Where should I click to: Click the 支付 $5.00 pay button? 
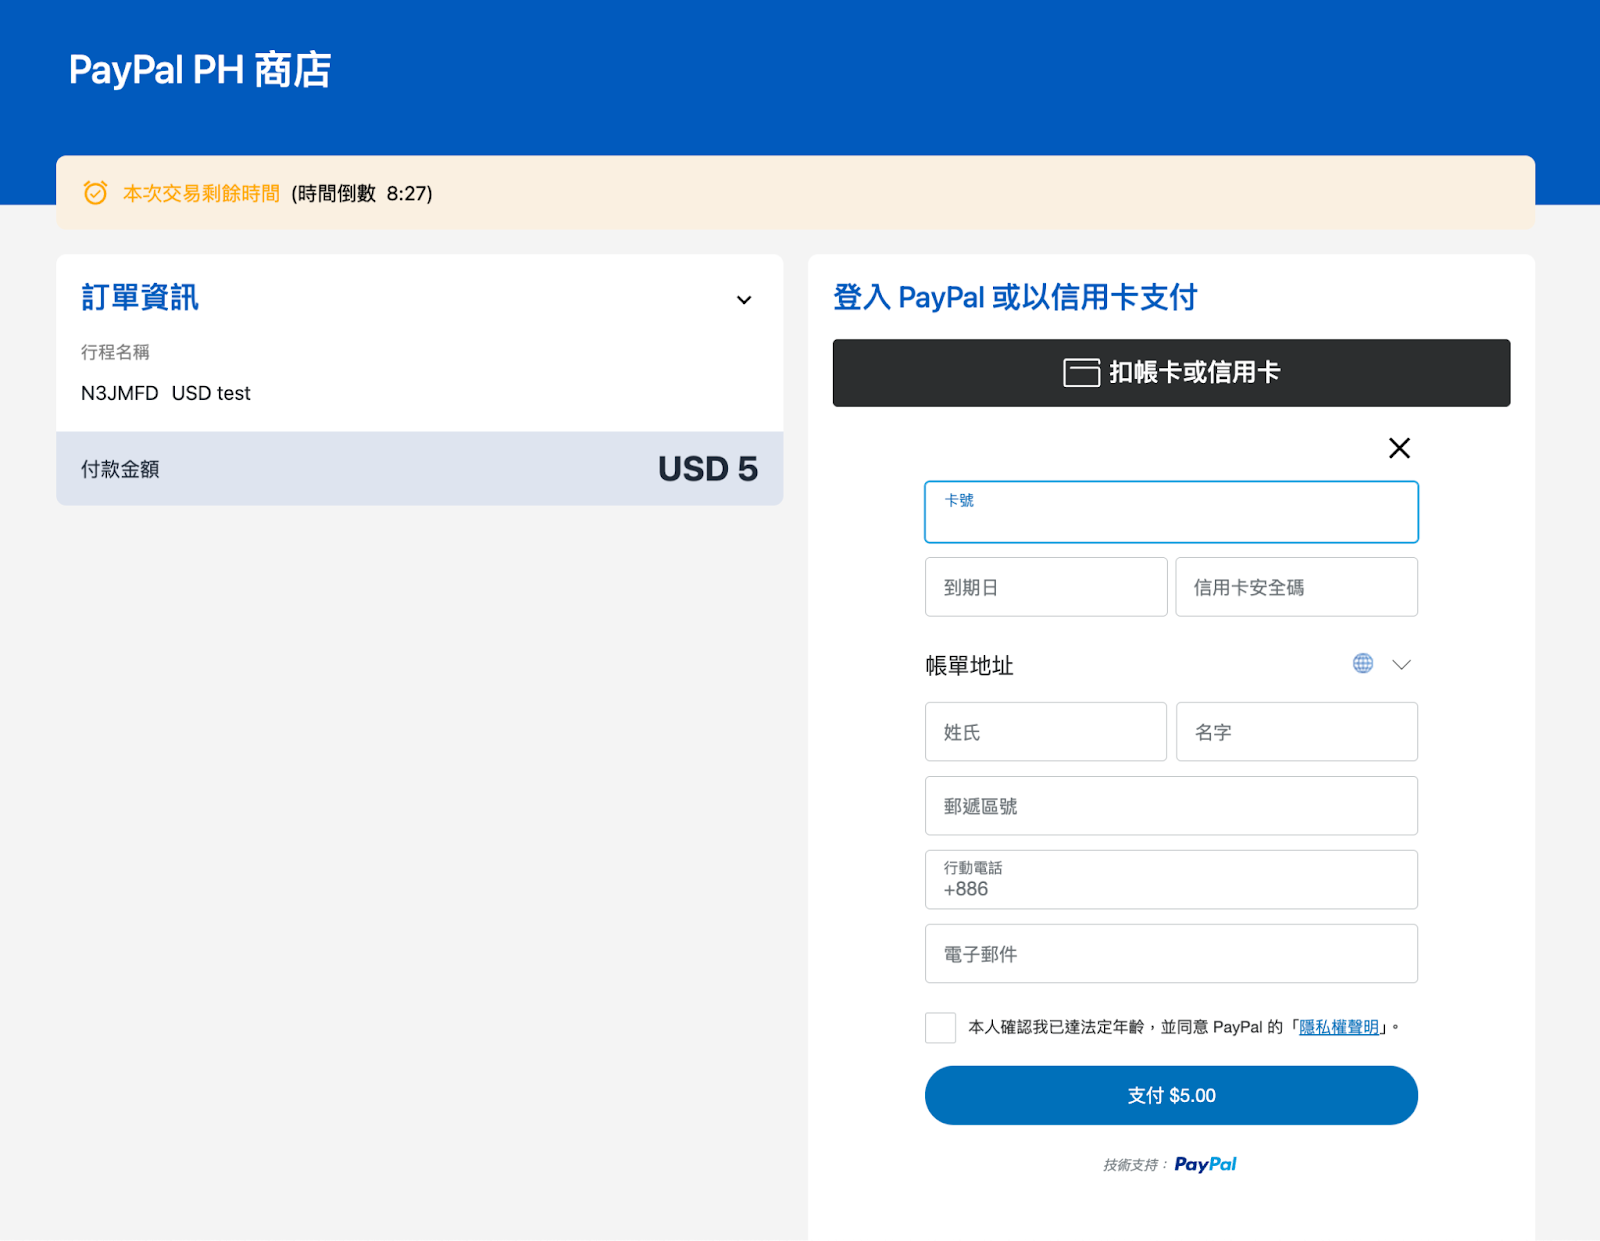point(1171,1095)
